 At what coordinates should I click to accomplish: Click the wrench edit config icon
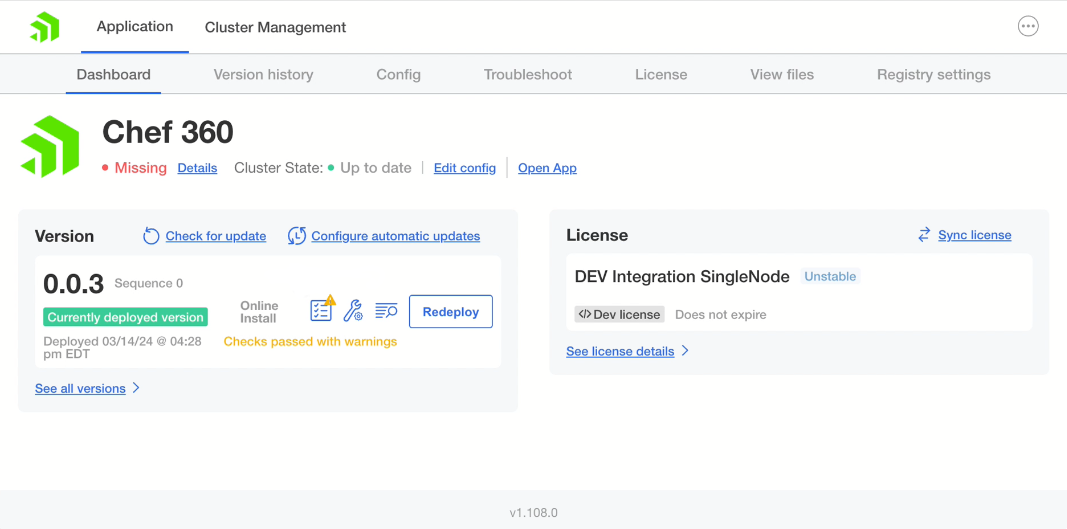point(353,311)
